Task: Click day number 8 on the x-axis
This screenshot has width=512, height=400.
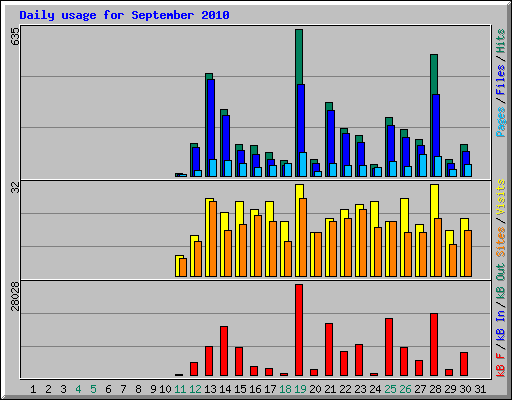Action: (138, 389)
